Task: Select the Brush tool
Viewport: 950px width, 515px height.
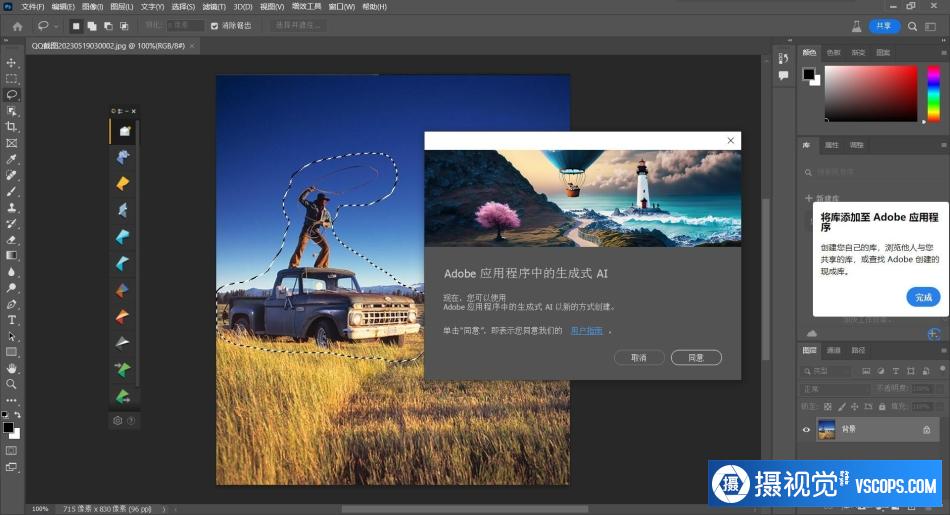Action: 11,191
